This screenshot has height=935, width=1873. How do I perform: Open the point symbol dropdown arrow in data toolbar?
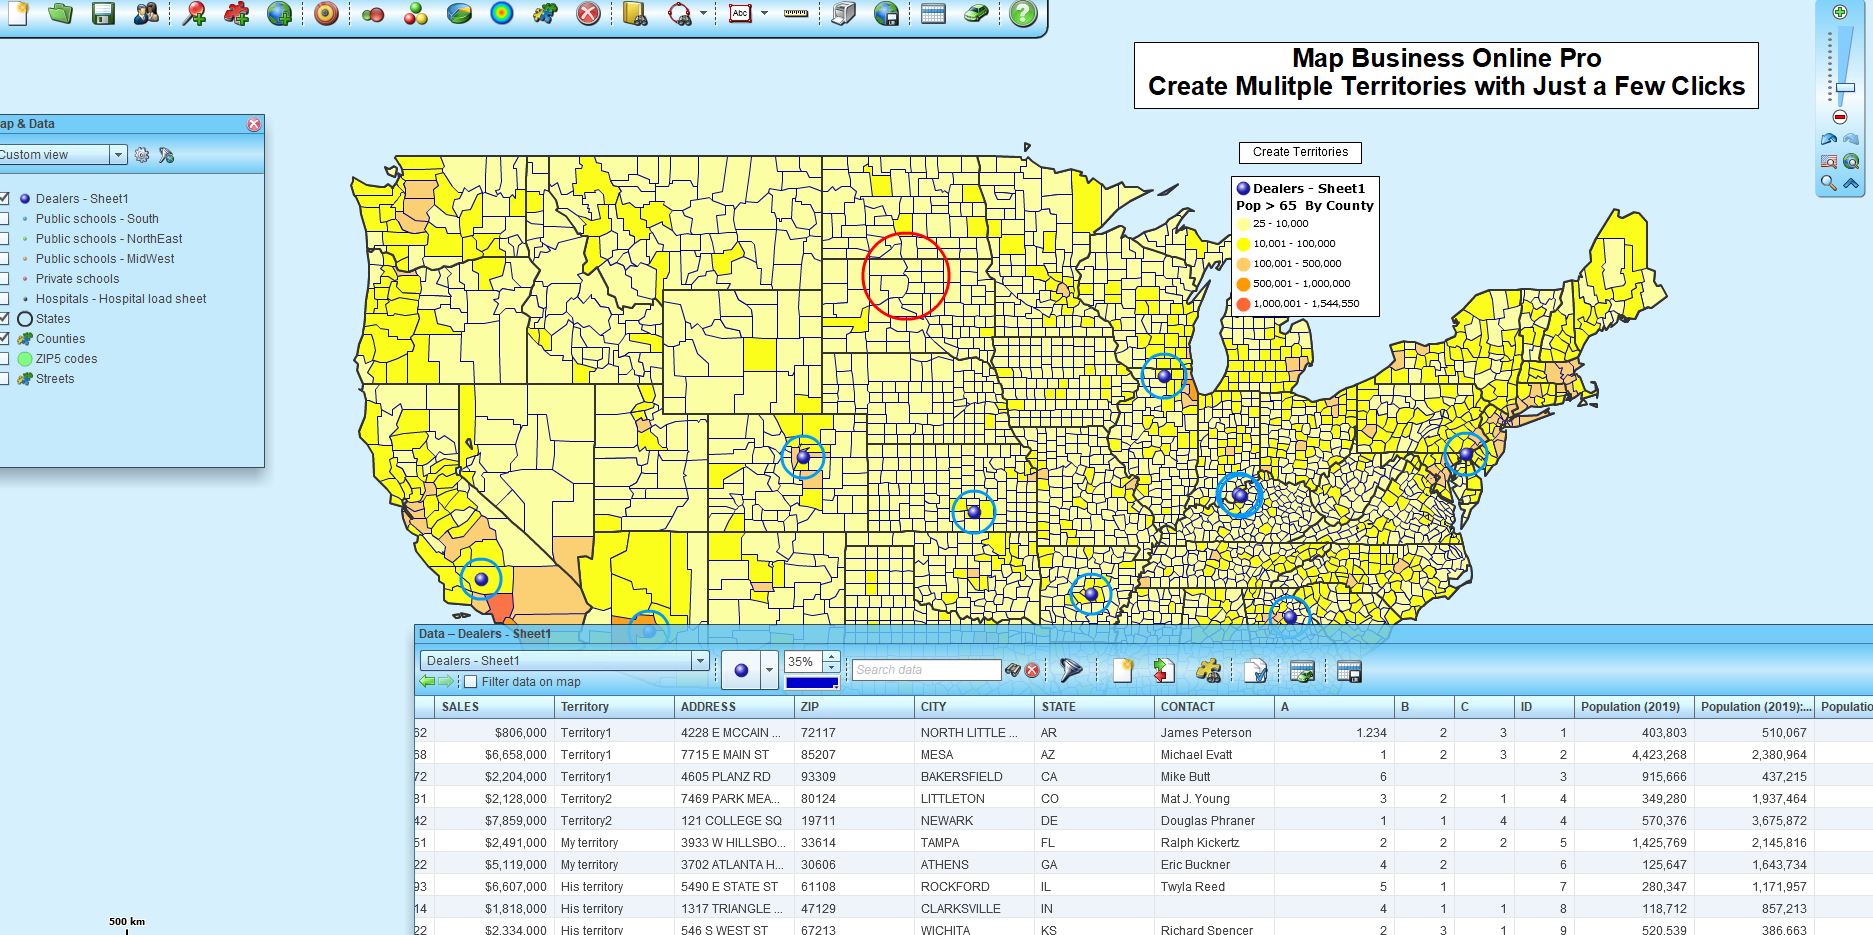tap(769, 671)
